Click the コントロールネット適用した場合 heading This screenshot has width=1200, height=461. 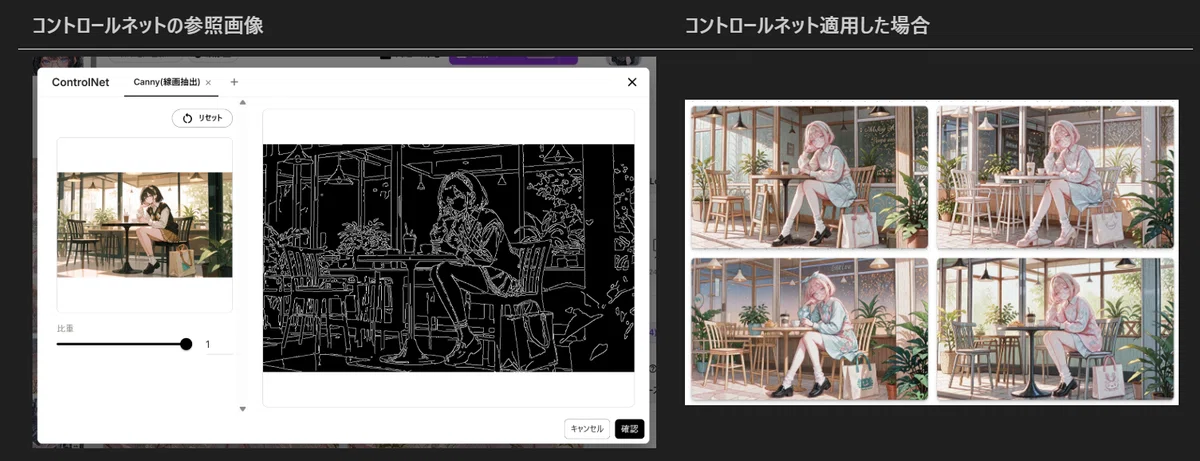point(807,26)
